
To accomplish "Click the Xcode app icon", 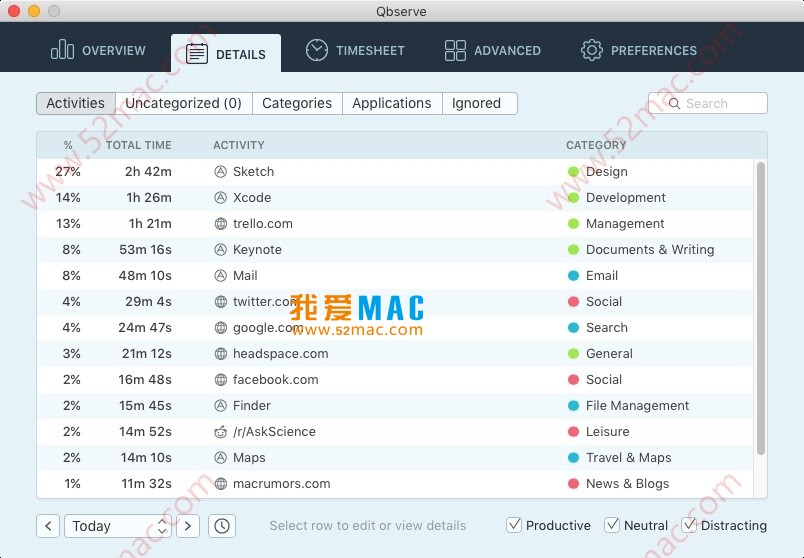I will 220,197.
